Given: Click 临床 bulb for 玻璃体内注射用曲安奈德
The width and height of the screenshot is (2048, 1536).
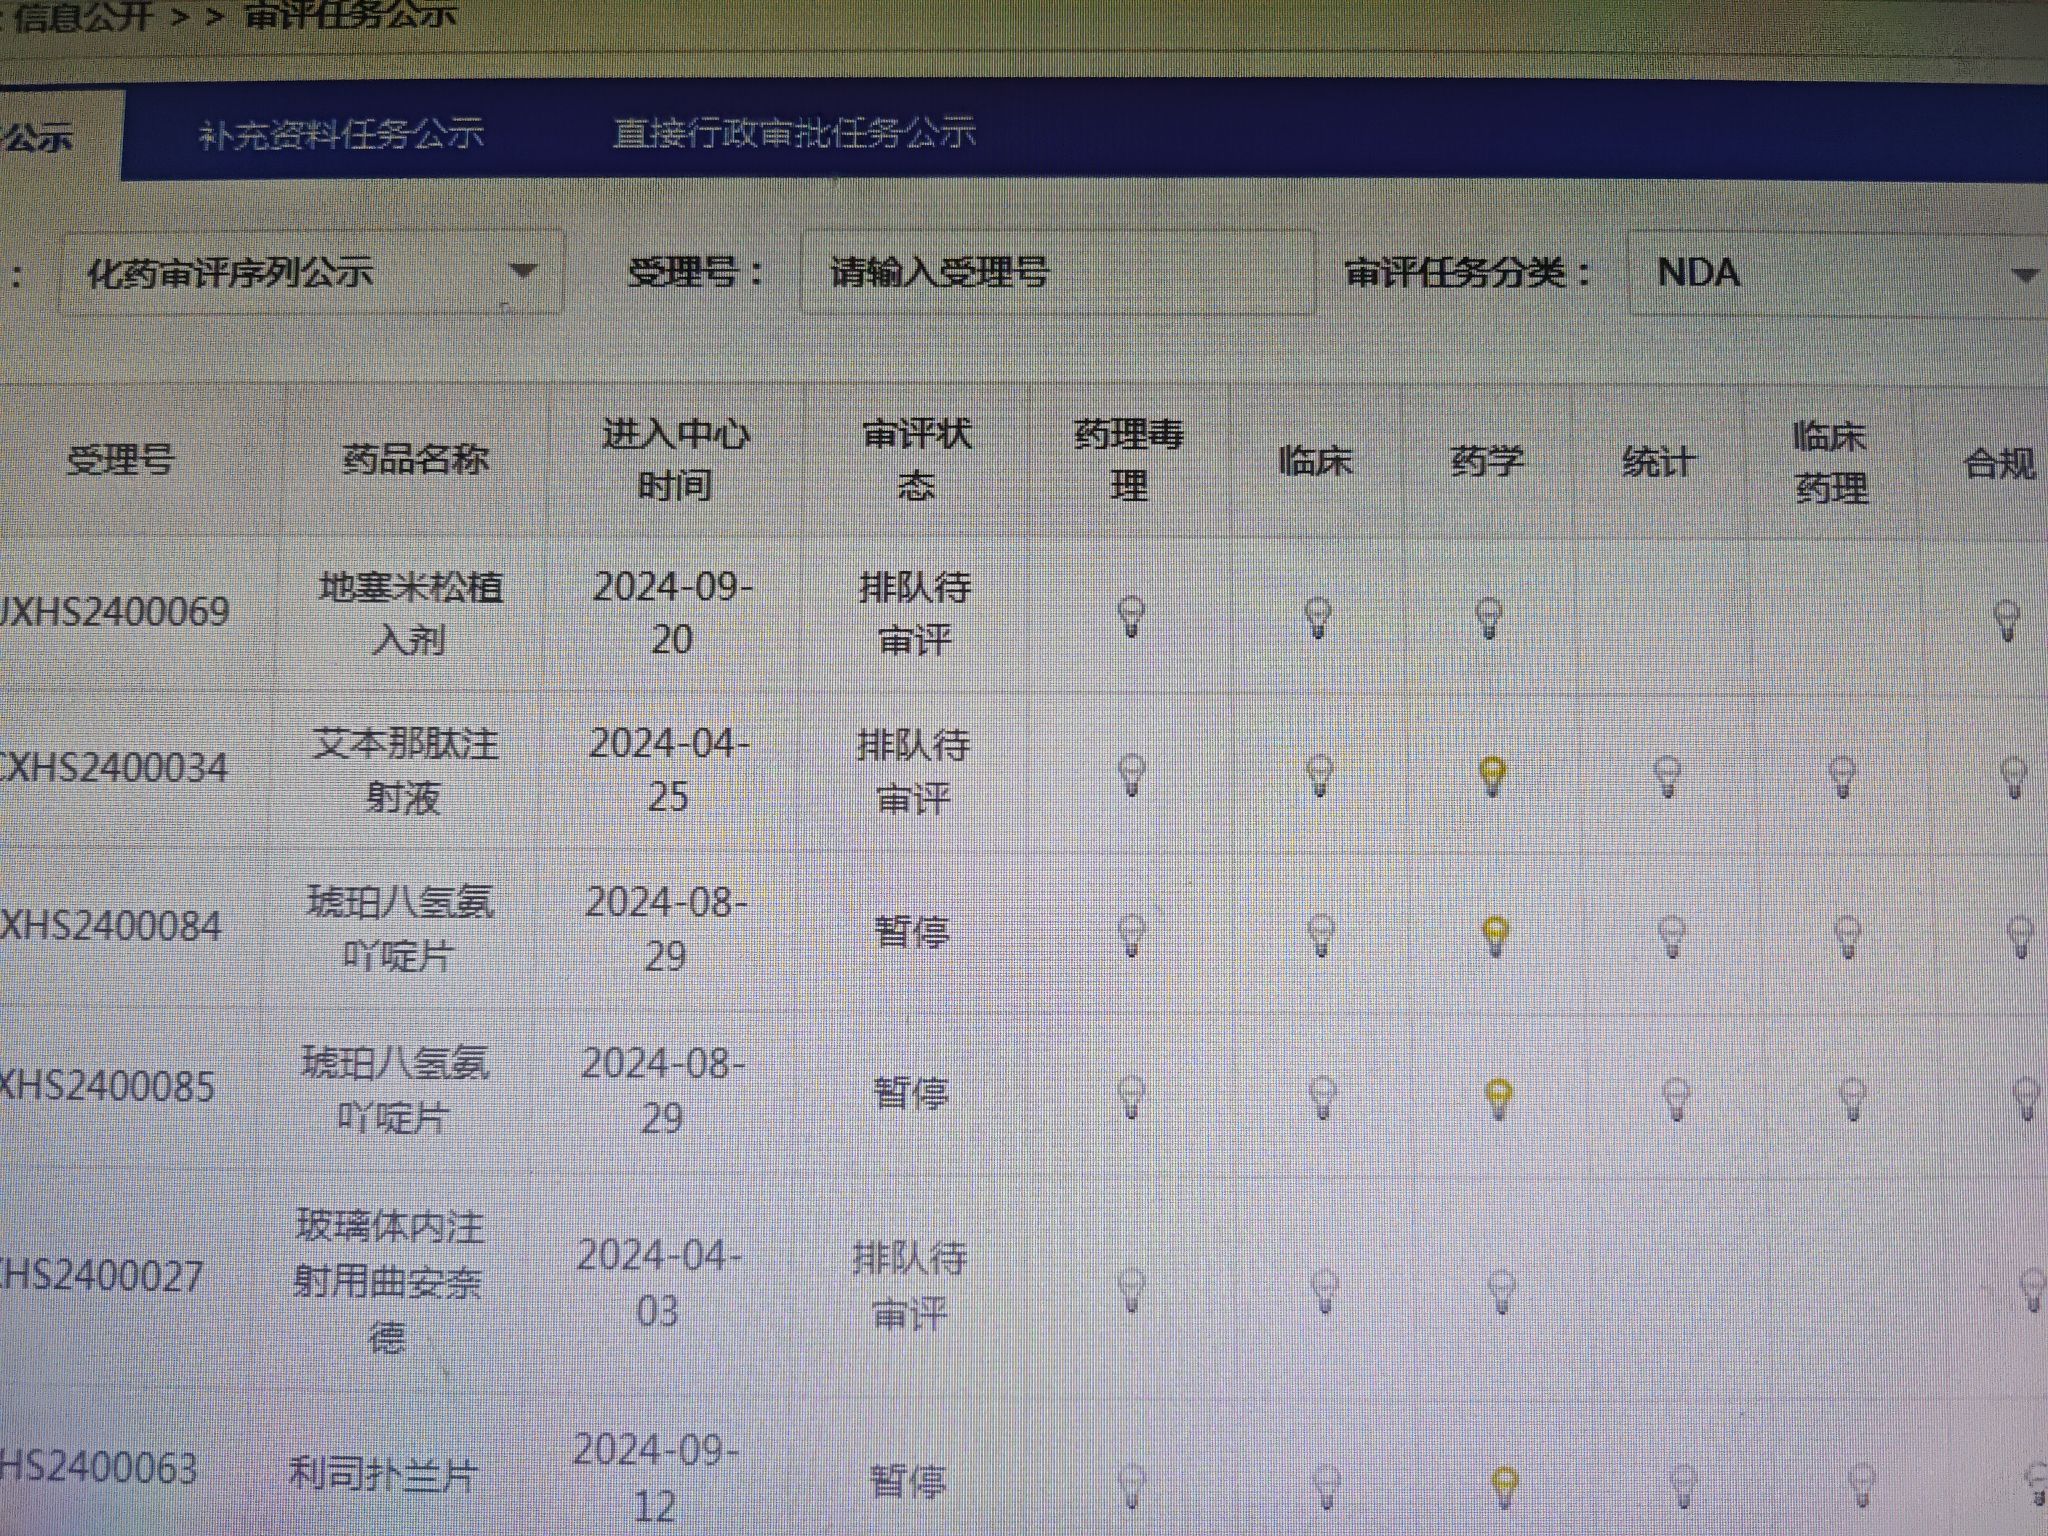Looking at the screenshot, I should tap(1325, 1291).
